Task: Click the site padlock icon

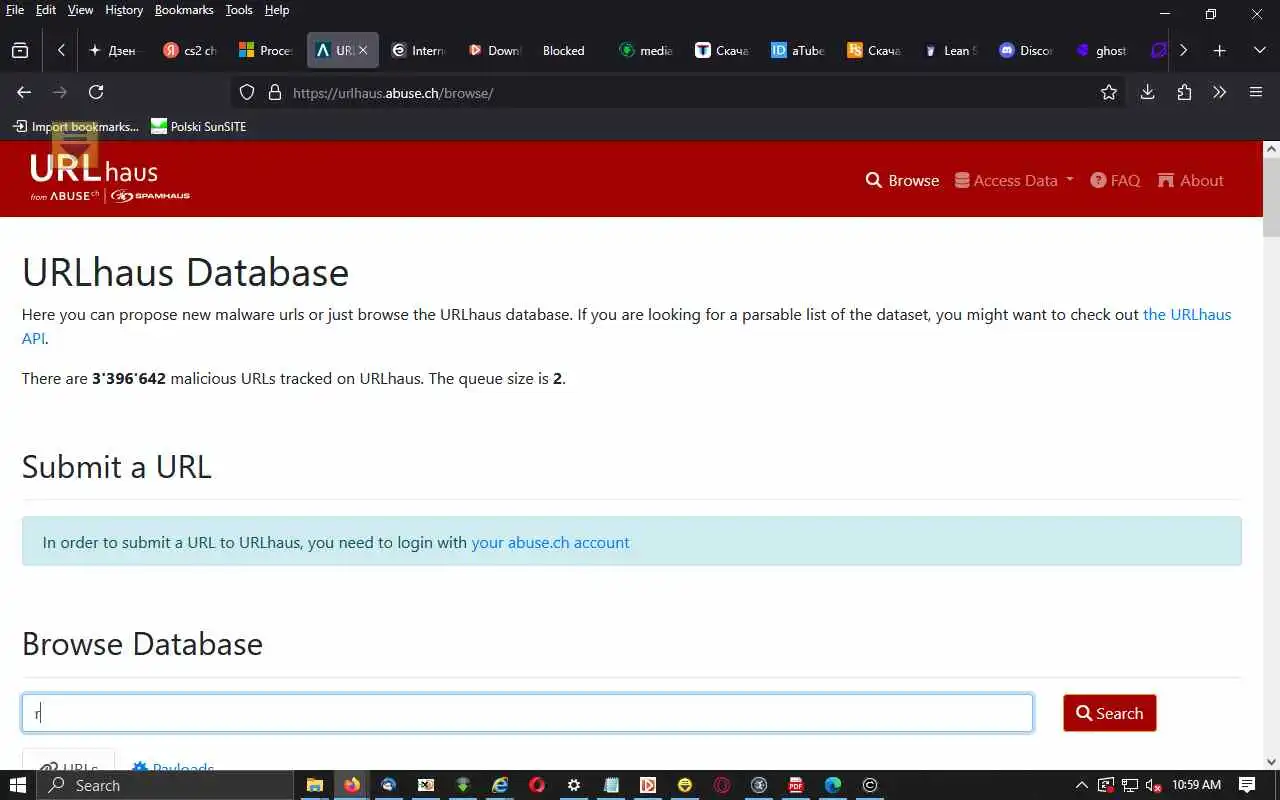Action: click(x=275, y=92)
